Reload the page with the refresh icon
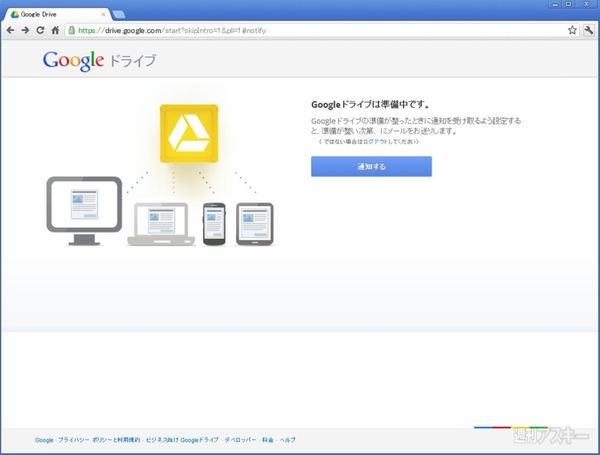This screenshot has height=455, width=600. point(40,30)
